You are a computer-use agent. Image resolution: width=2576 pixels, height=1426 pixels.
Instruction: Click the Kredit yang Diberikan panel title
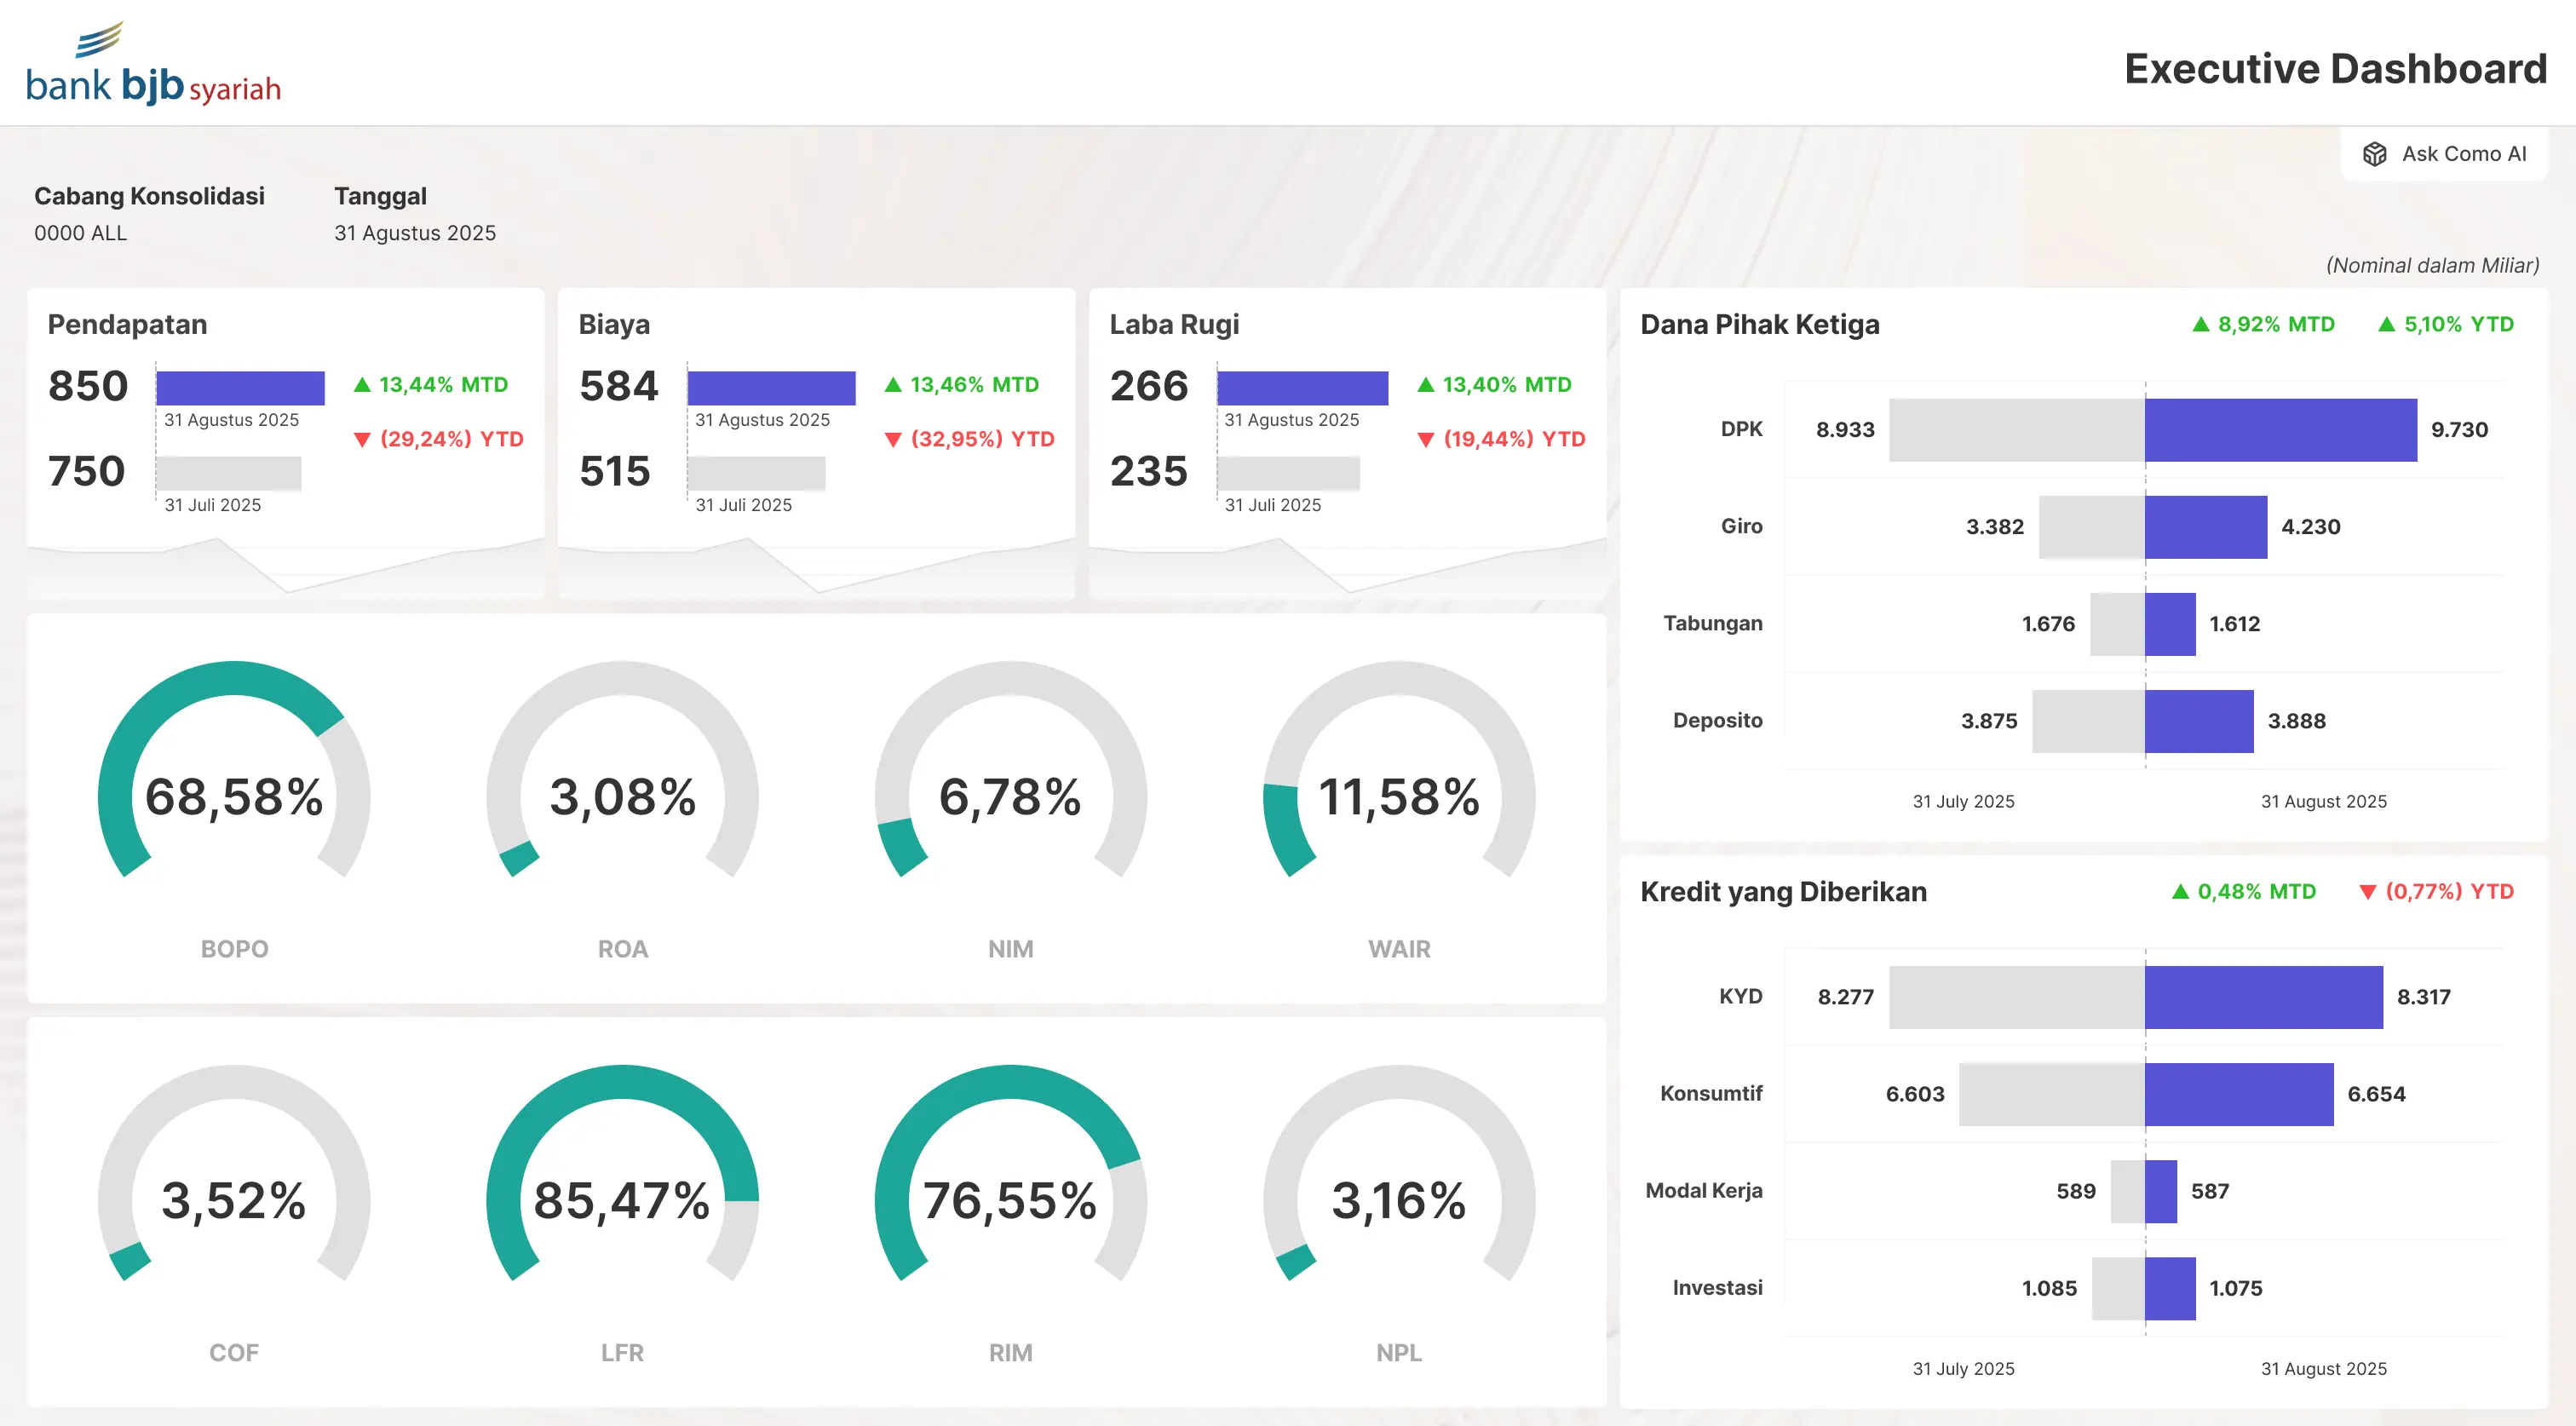(1783, 892)
